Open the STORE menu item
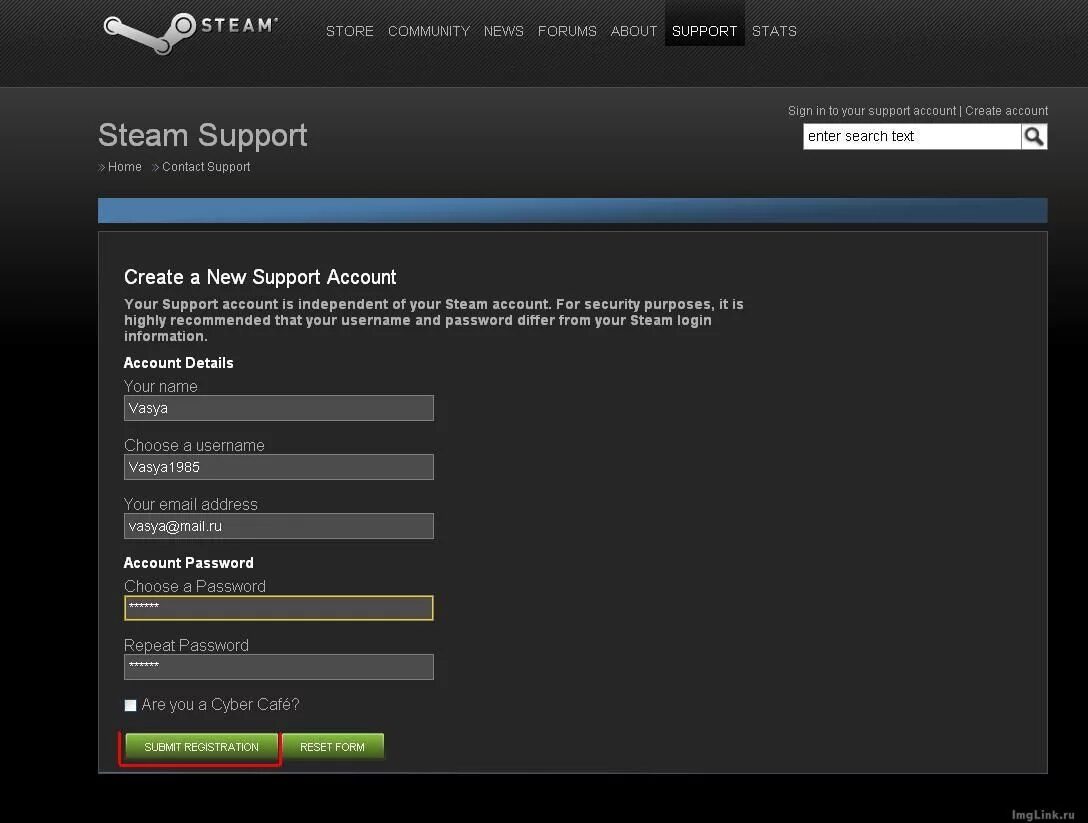The width and height of the screenshot is (1088, 823). 350,31
